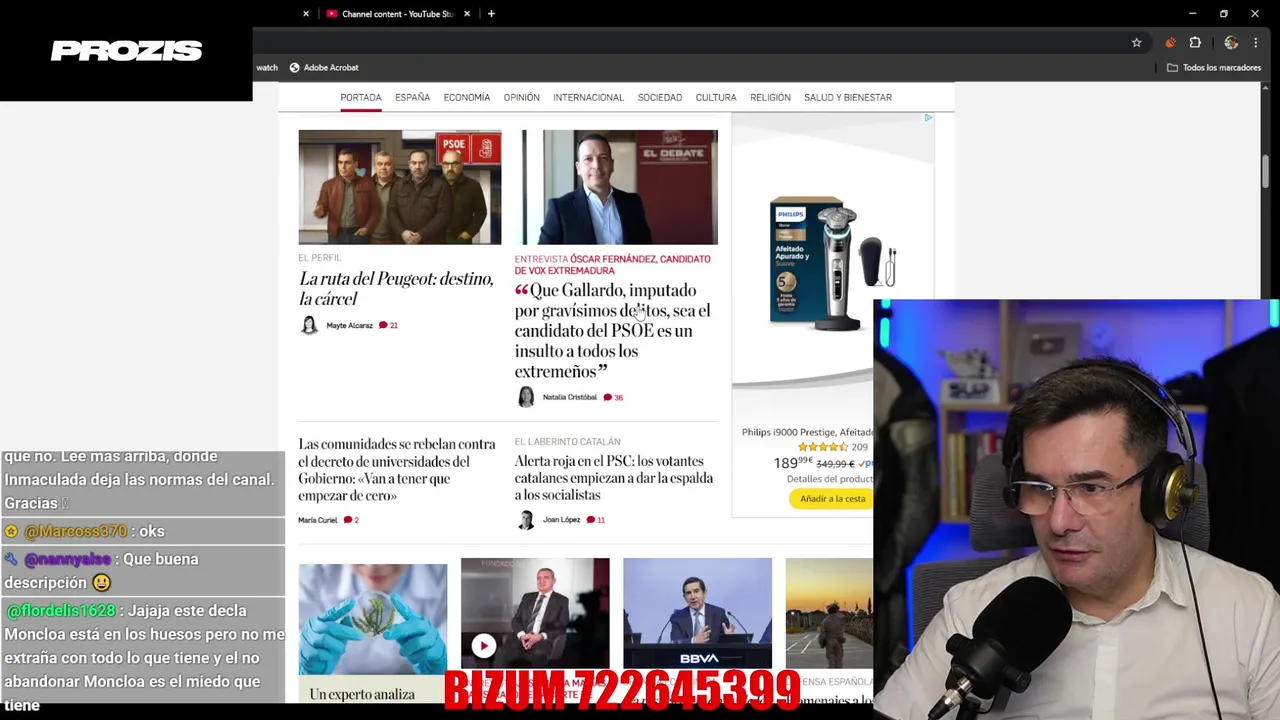The image size is (1280, 720).
Task: Read 'Las comunidades se rebelan' article
Action: [397, 470]
